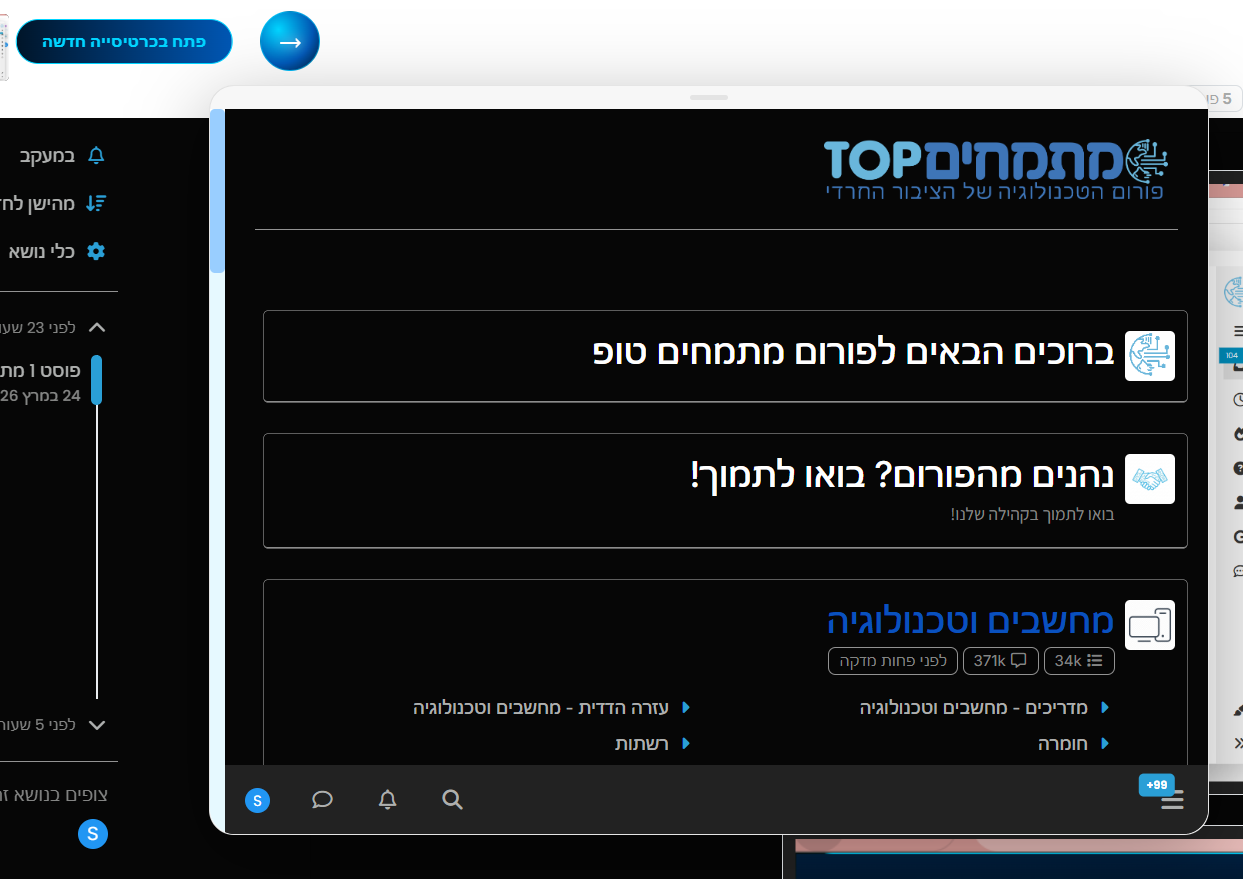This screenshot has height=879, width=1243.
Task: Click the פתח בכרטיסייה חדשה button
Action: click(124, 42)
